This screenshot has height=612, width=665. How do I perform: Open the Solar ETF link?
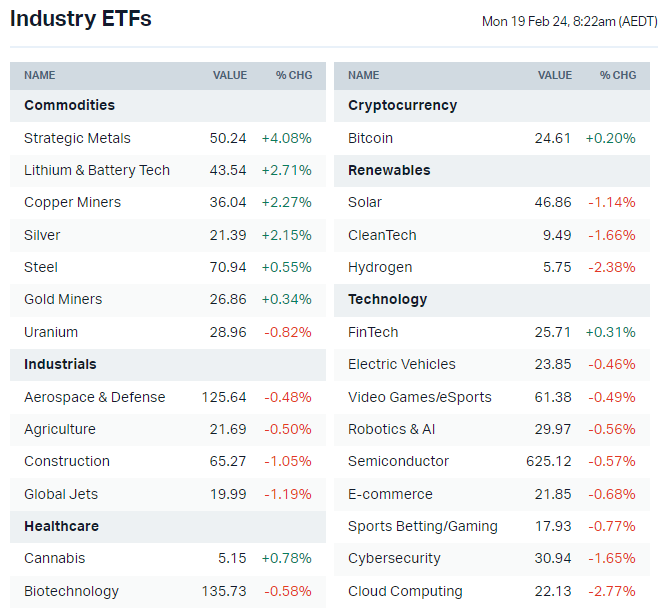tap(365, 202)
